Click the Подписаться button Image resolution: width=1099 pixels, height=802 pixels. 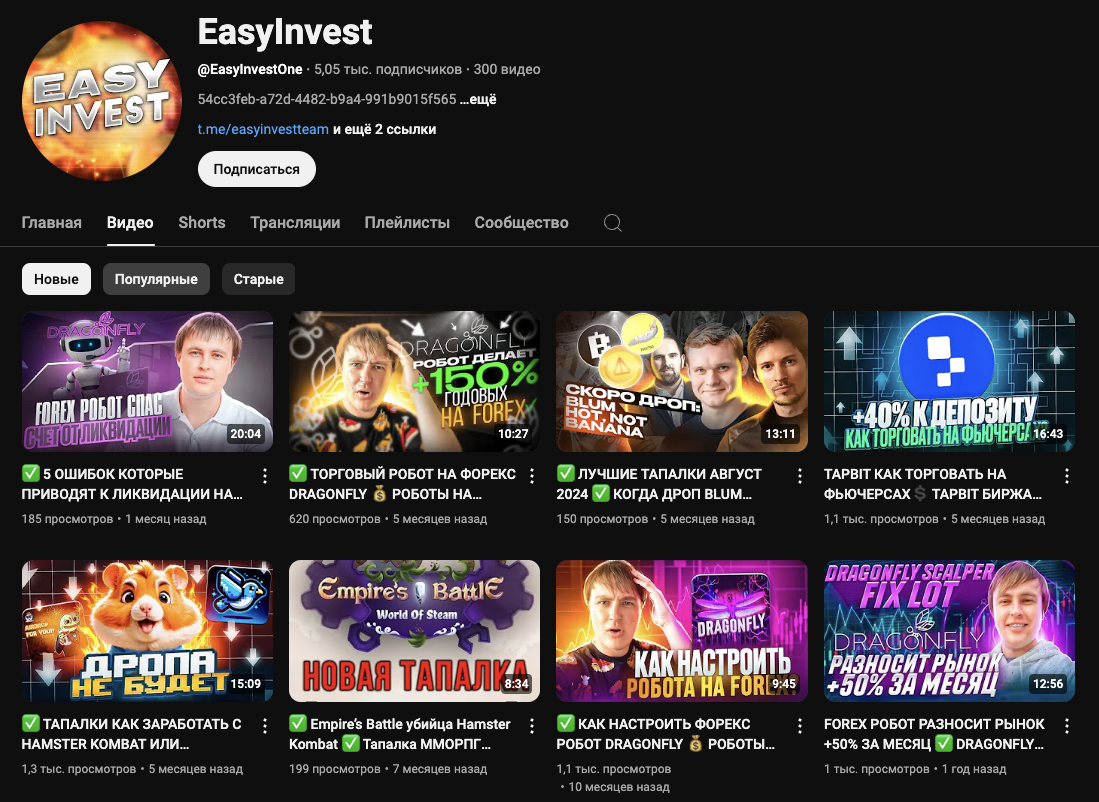coord(256,169)
